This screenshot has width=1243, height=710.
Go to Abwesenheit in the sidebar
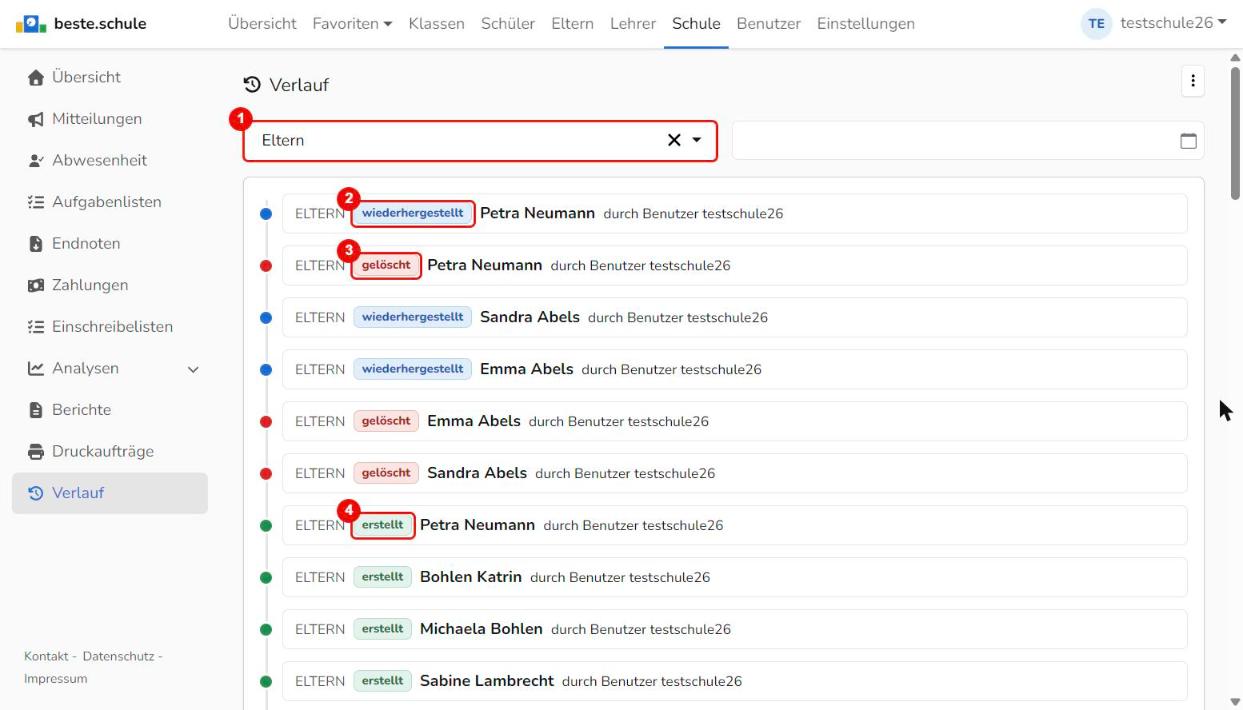click(110, 160)
